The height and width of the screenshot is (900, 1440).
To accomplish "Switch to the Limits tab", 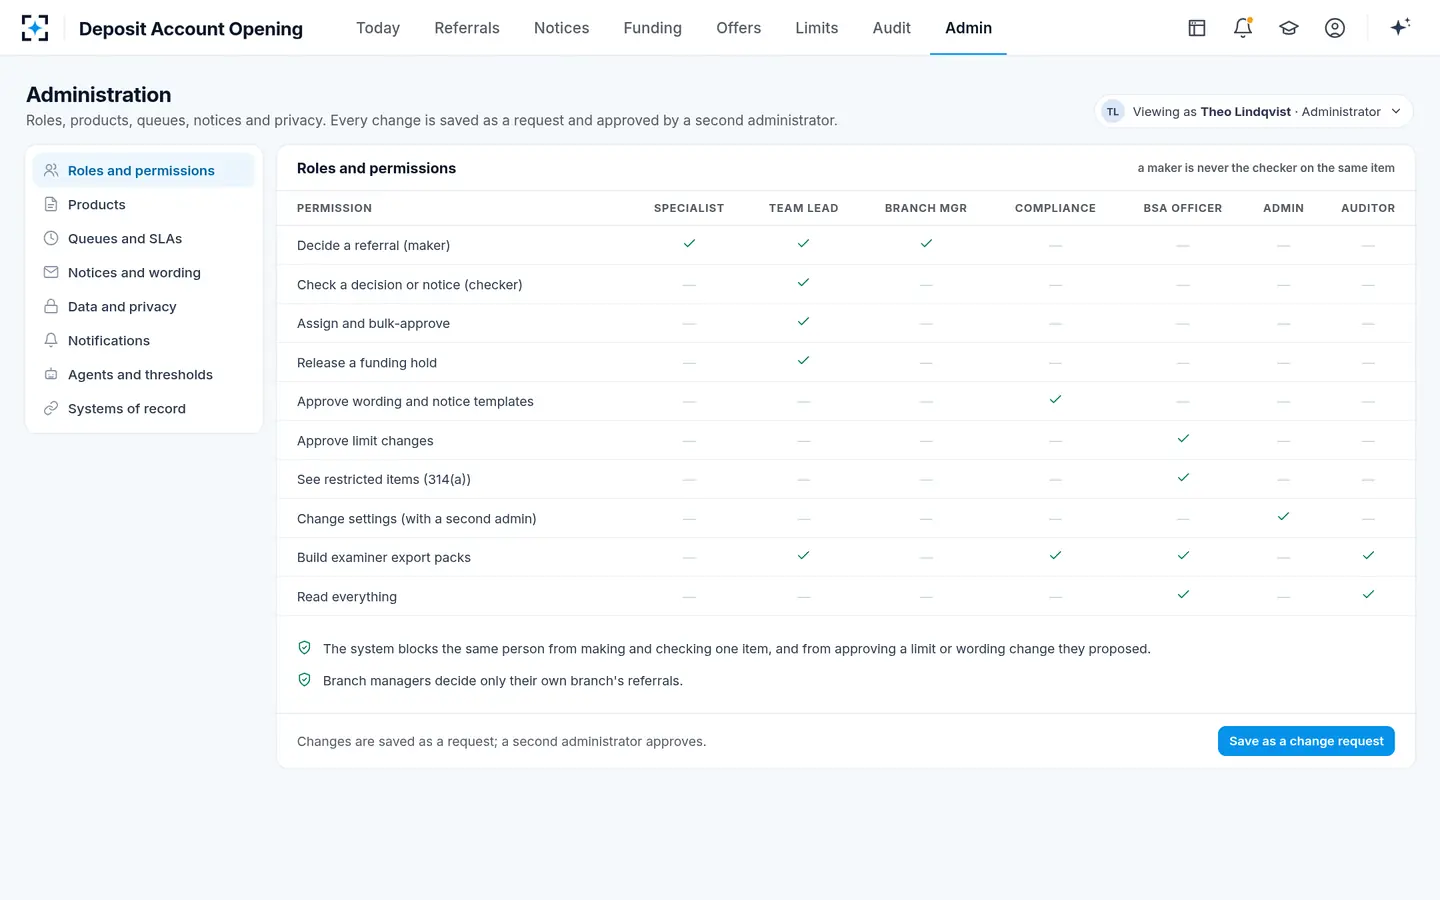I will (x=816, y=28).
